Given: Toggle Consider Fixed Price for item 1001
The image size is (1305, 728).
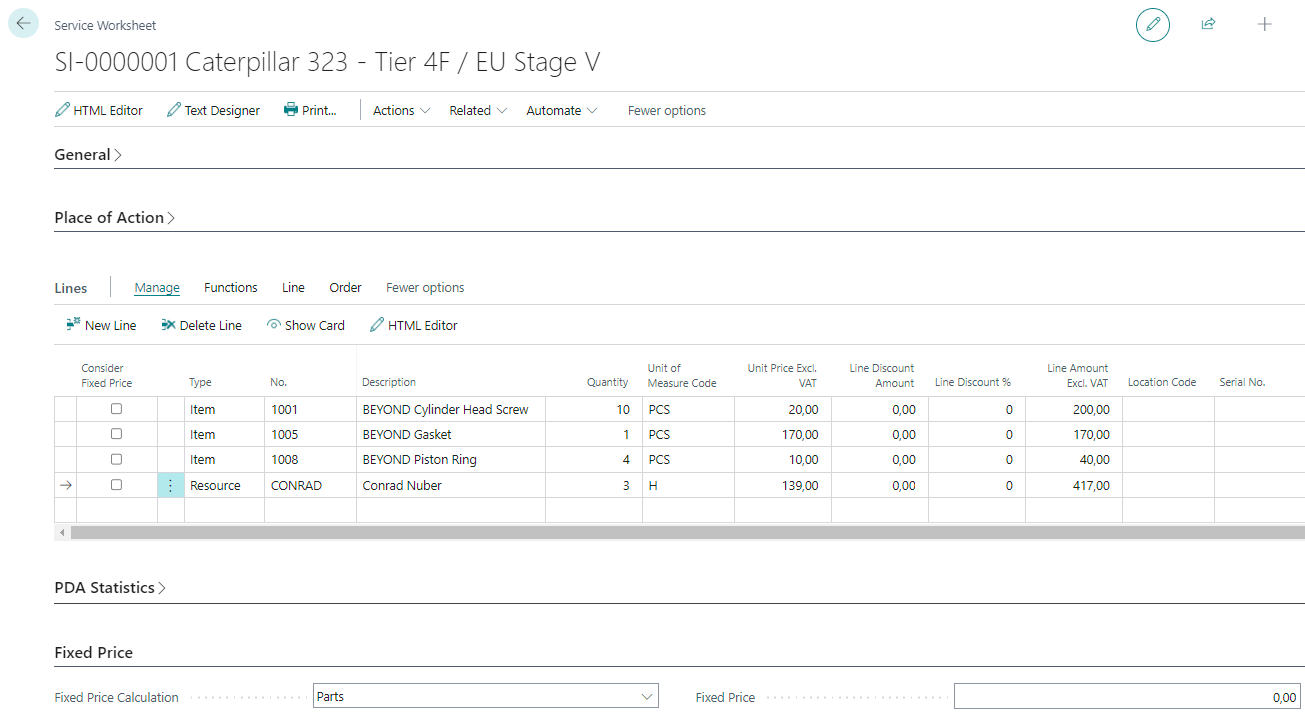Looking at the screenshot, I should [116, 409].
